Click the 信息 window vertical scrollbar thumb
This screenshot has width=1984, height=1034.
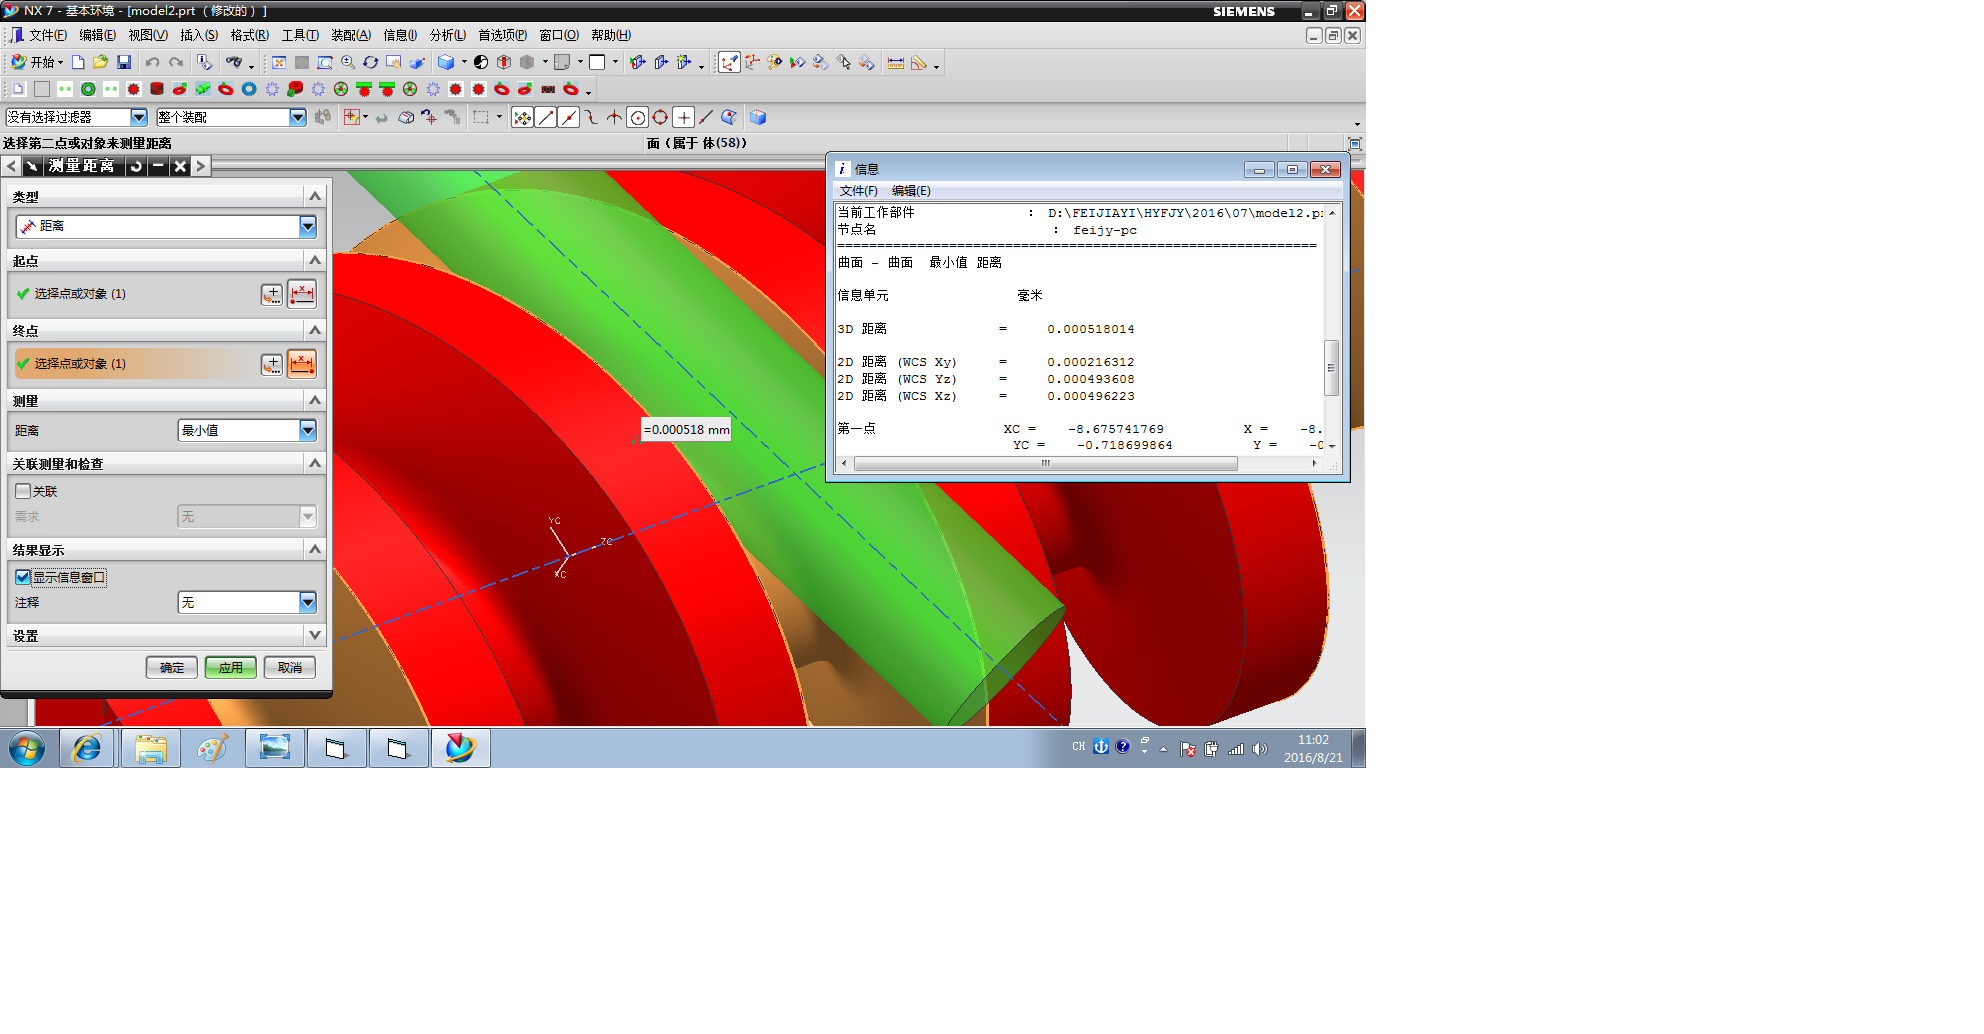pyautogui.click(x=1331, y=368)
